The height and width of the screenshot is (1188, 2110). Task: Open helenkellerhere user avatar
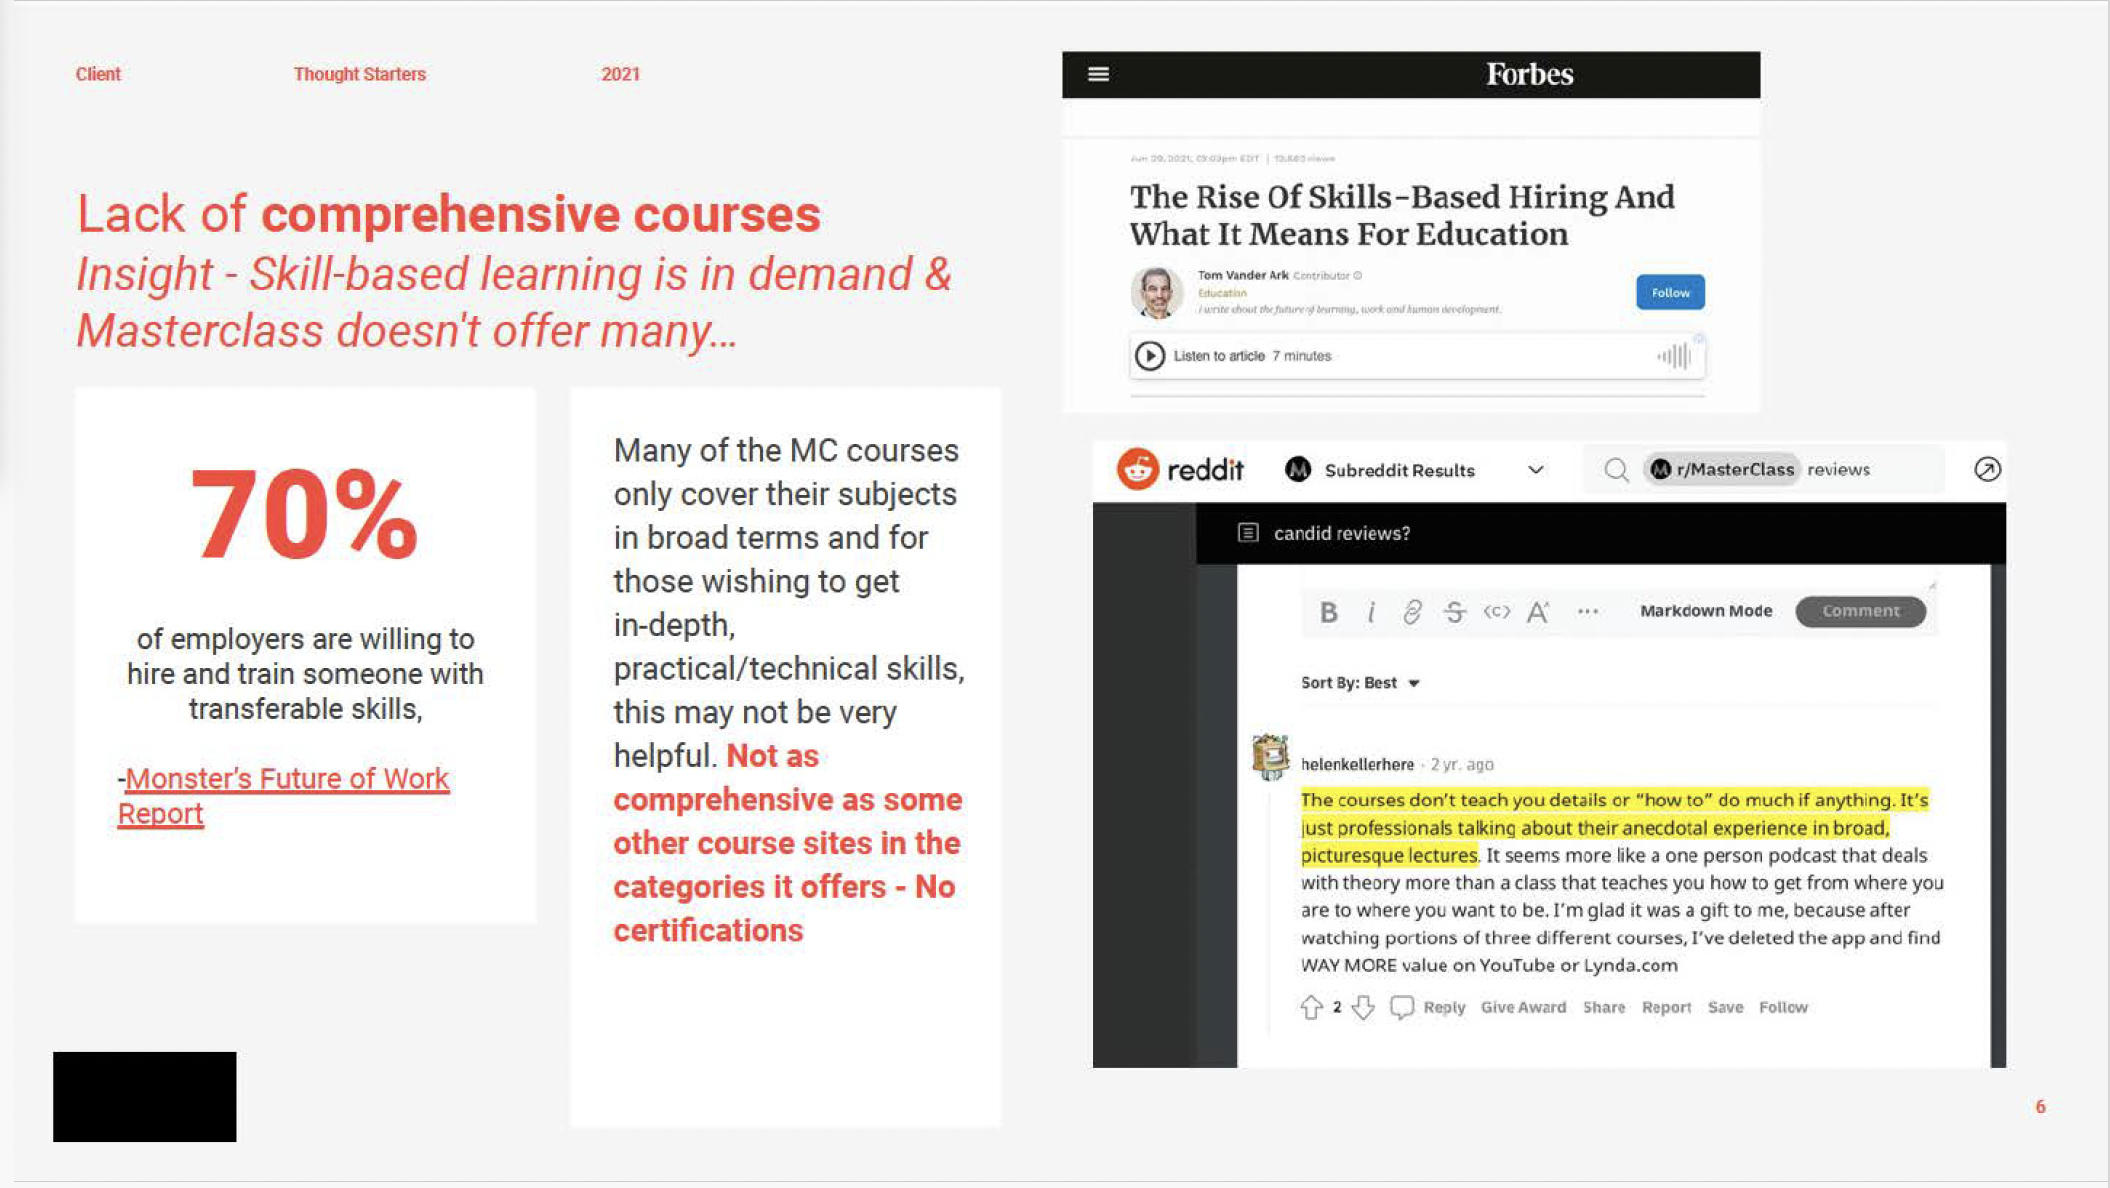(1270, 756)
